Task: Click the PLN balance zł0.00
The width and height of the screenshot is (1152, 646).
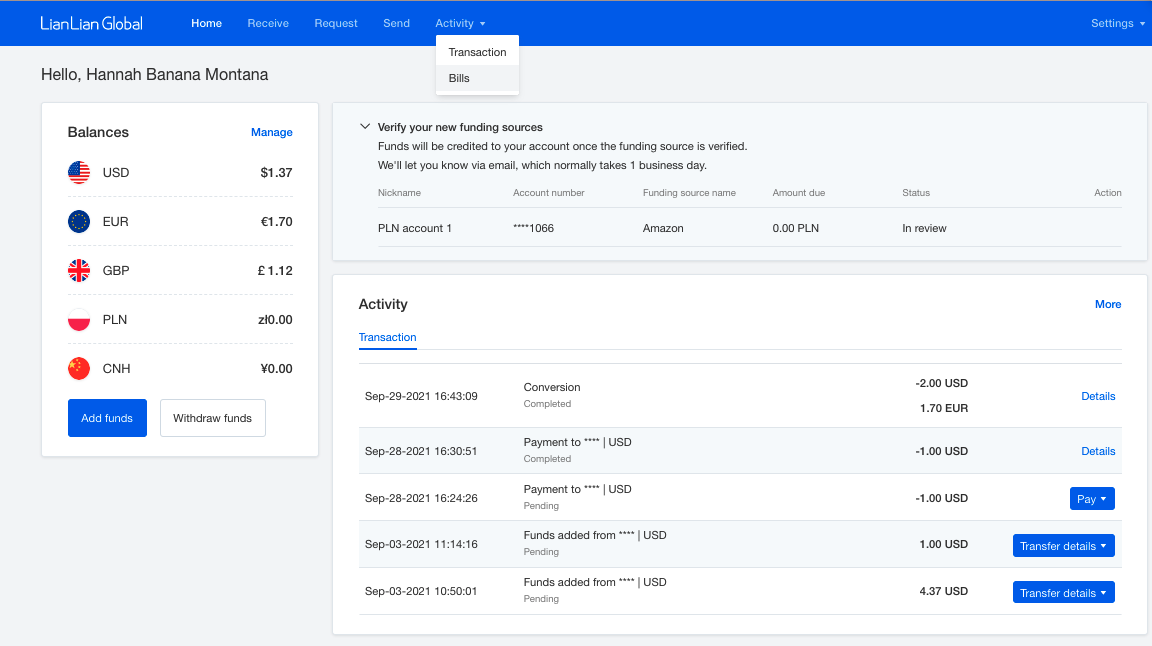Action: tap(275, 320)
